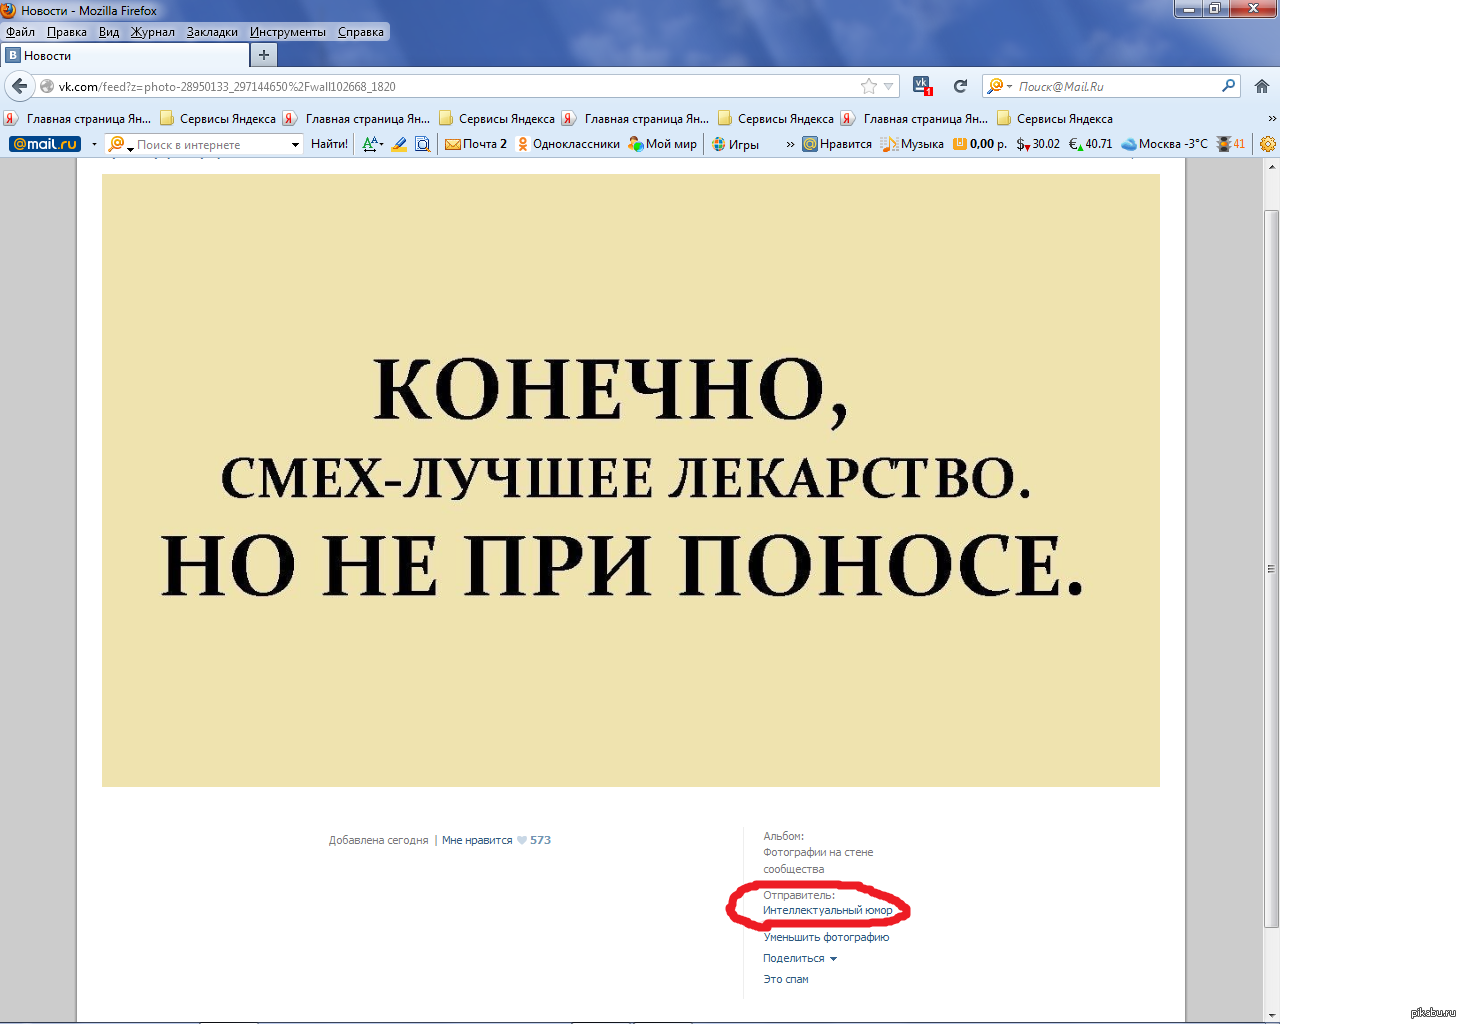
Task: Open the Файл menu
Action: (x=20, y=32)
